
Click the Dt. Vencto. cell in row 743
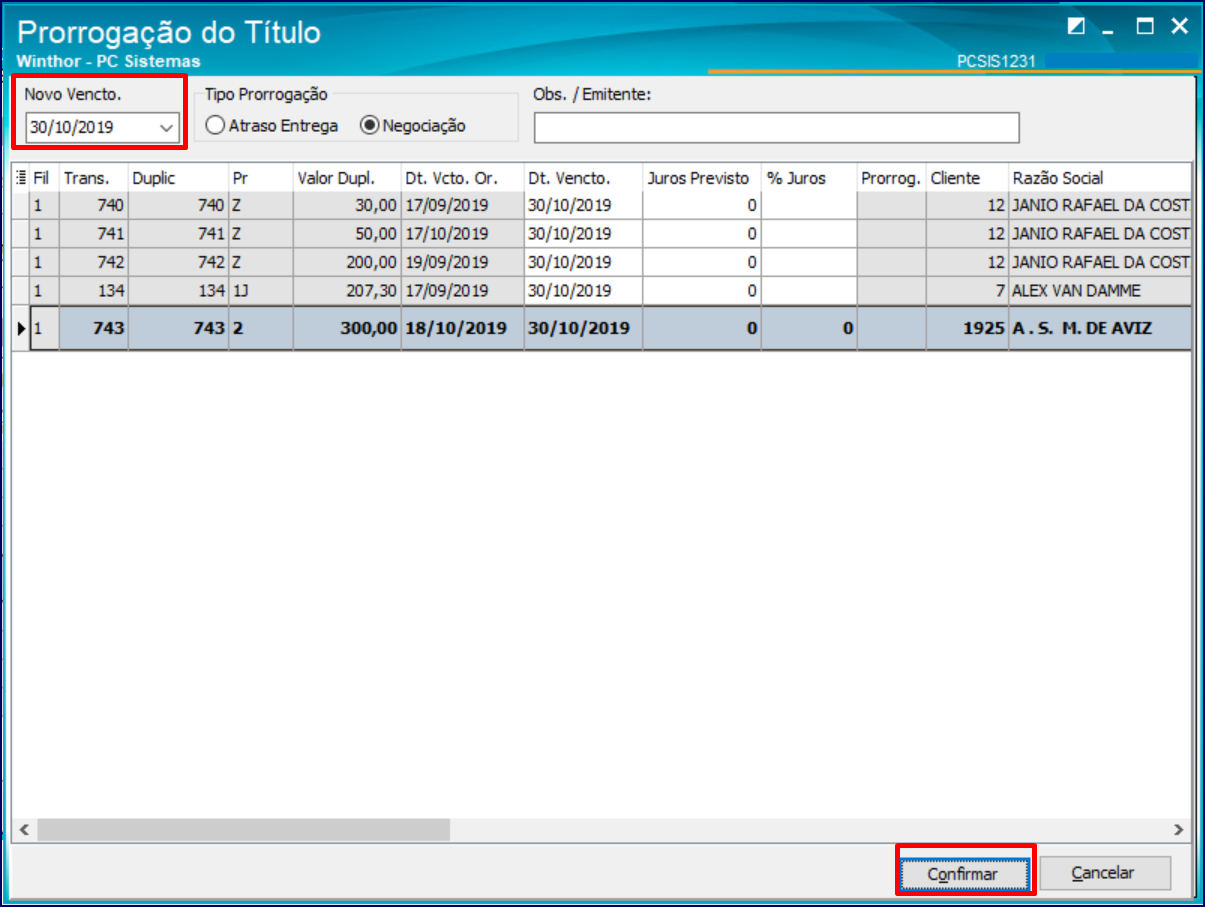pos(583,328)
